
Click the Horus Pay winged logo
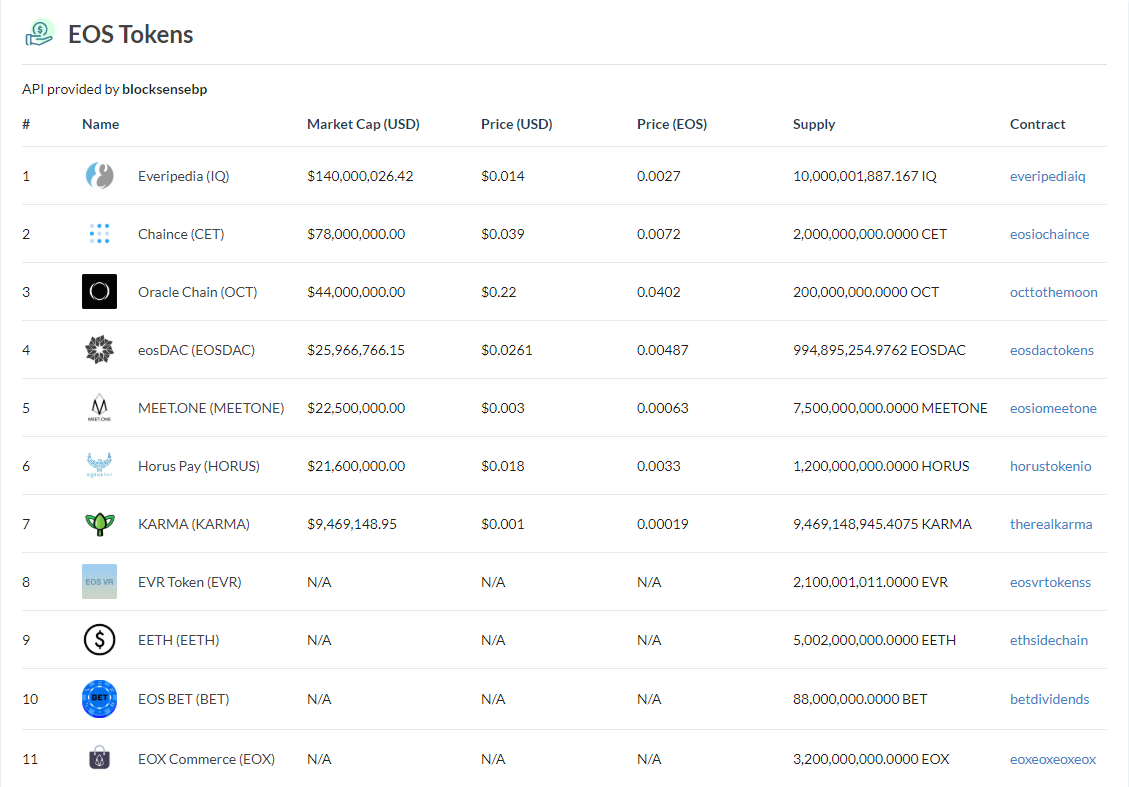click(99, 465)
